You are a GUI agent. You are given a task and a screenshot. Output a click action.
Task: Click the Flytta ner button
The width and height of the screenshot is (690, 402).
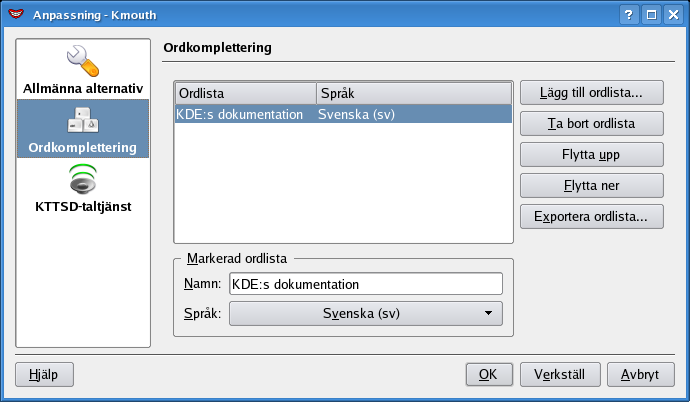pos(592,186)
